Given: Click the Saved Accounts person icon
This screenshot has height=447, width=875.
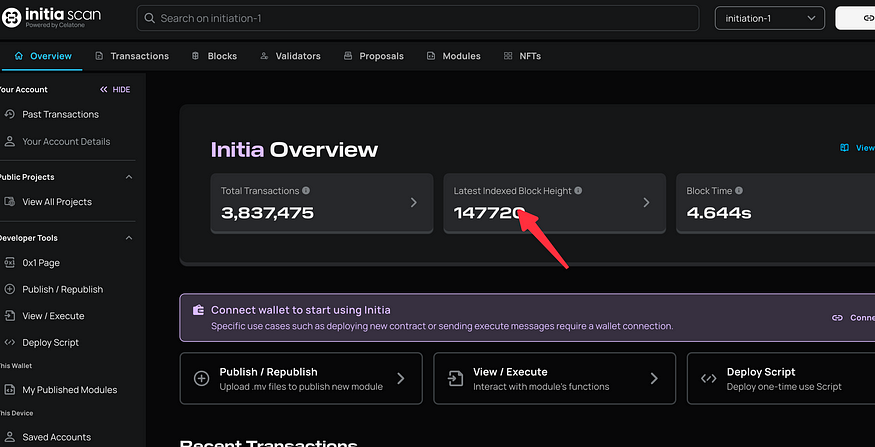Looking at the screenshot, I should [9, 436].
